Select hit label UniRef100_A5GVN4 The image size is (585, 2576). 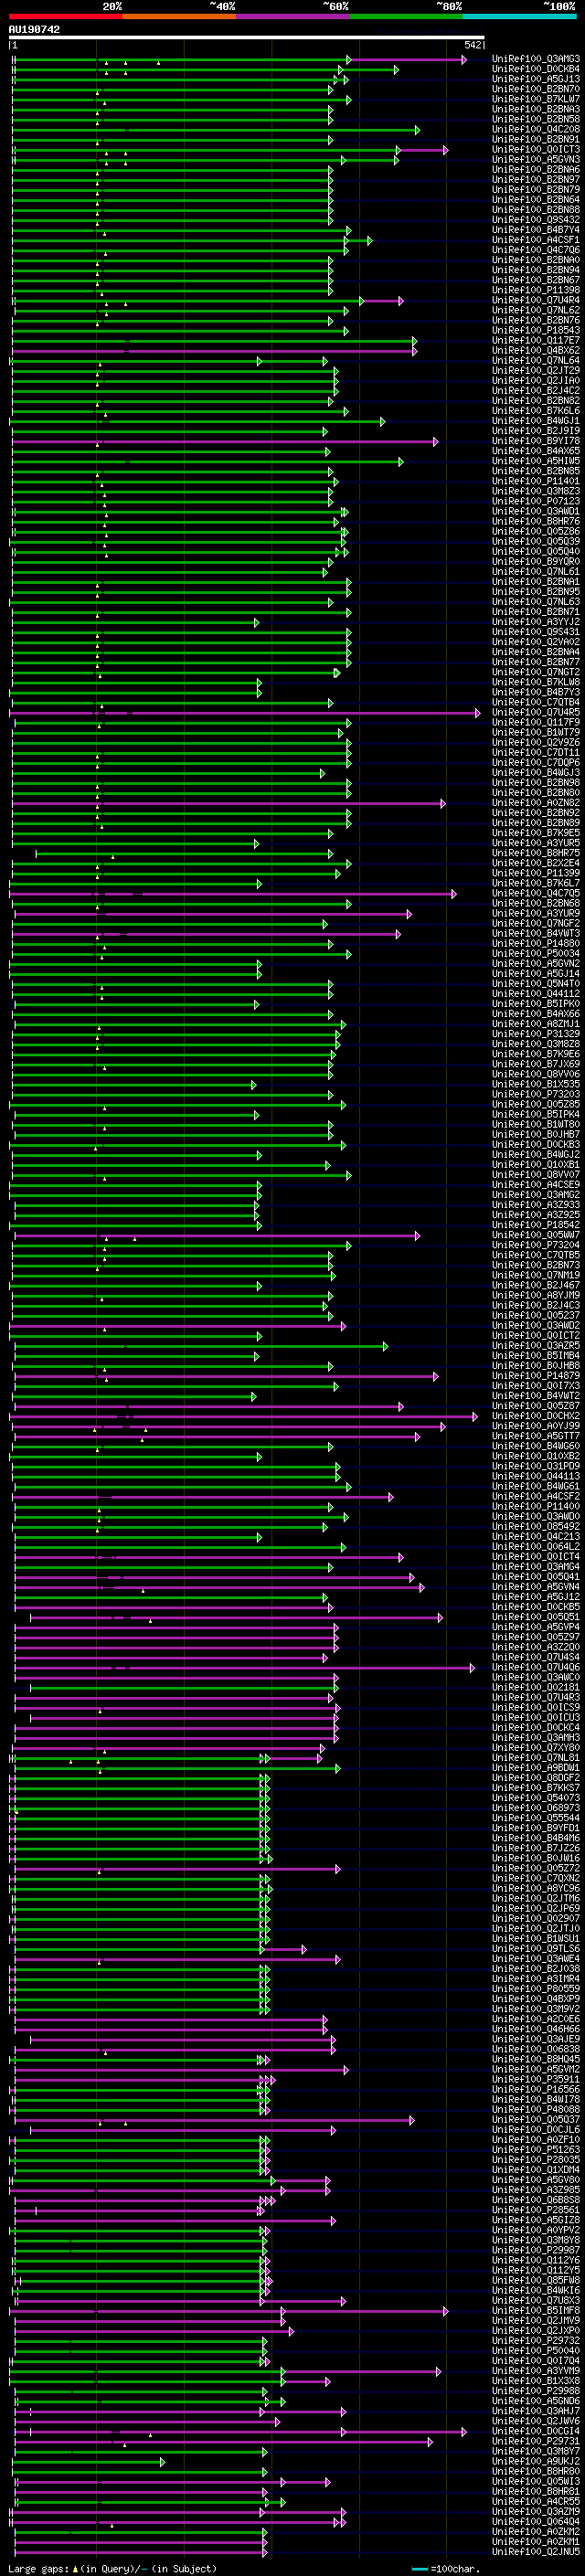click(x=536, y=1587)
